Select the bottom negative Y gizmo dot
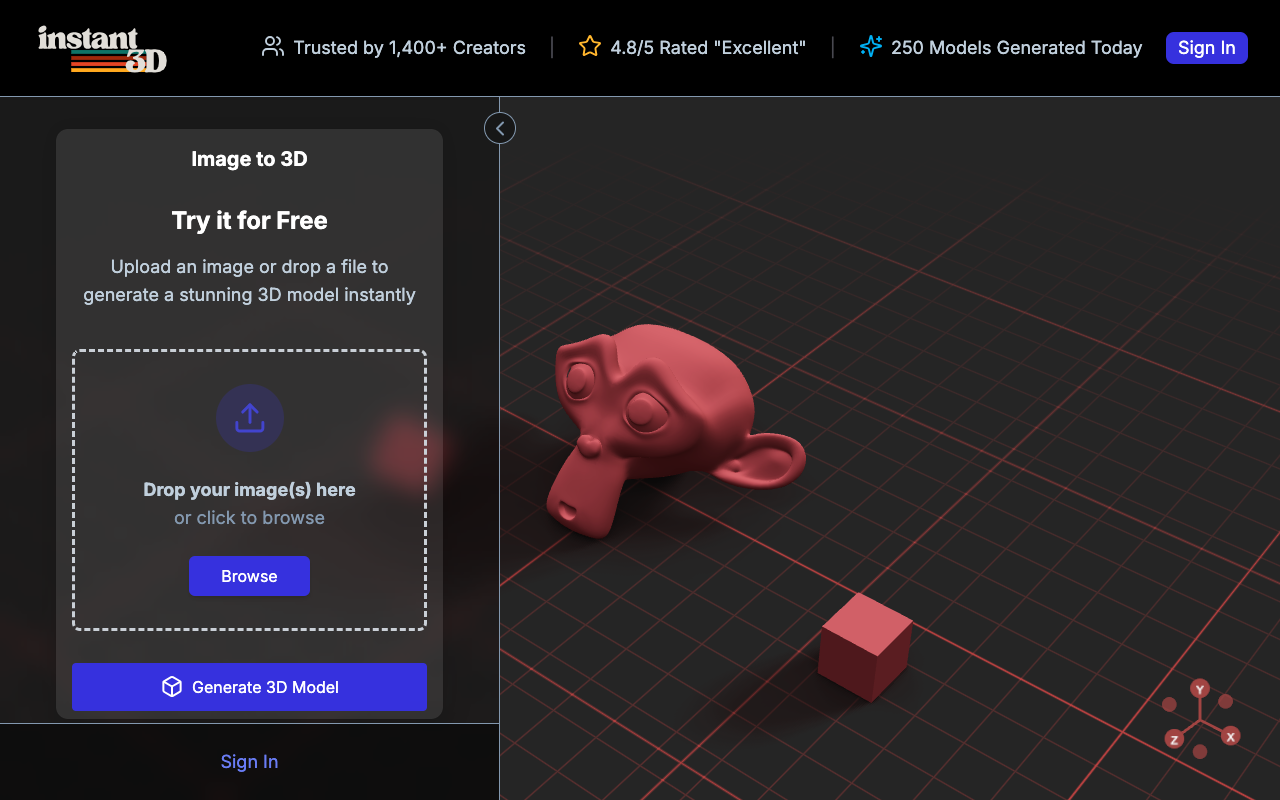The image size is (1280, 800). tap(1200, 752)
